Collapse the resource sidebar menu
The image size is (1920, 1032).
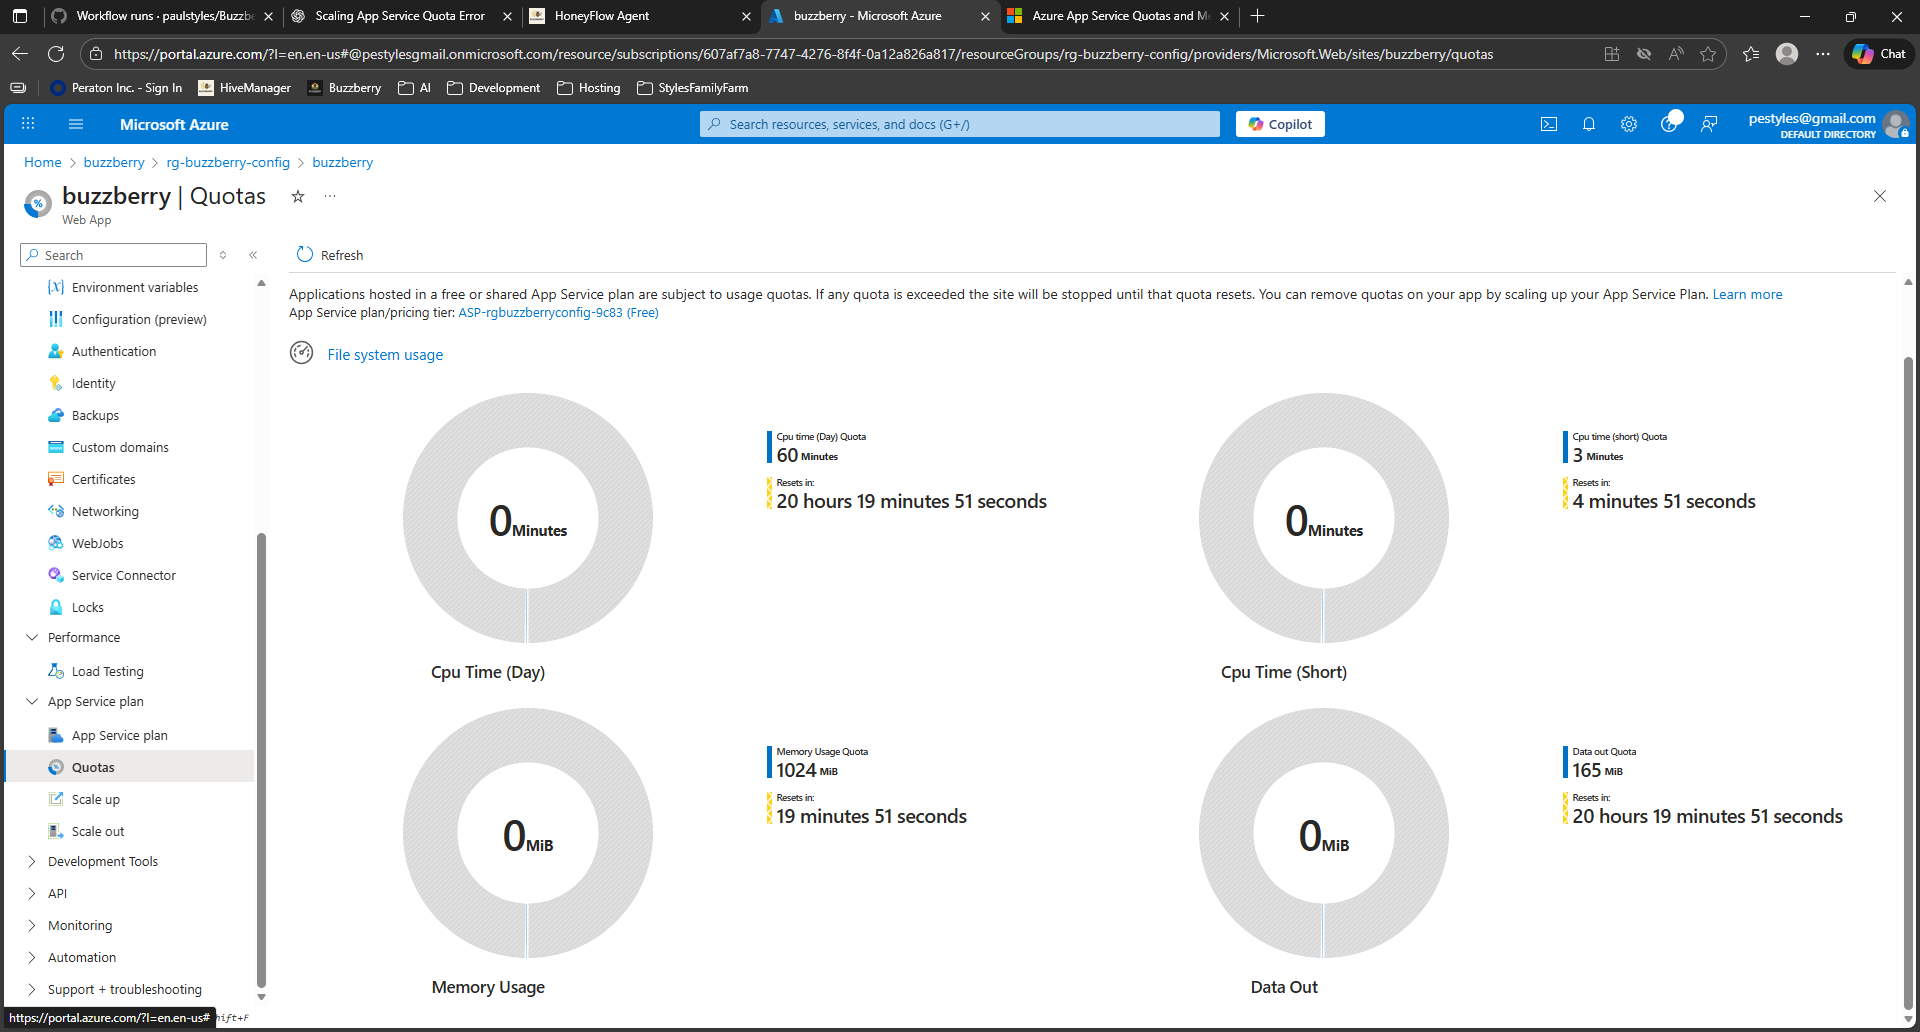coord(253,255)
